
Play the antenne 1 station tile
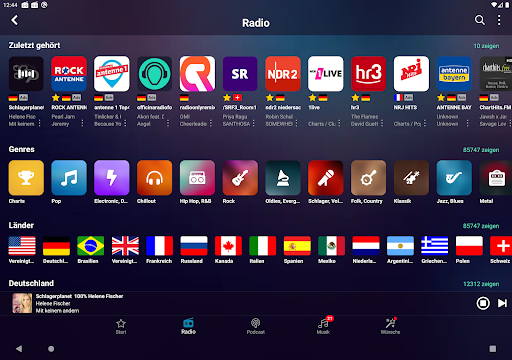[x=112, y=74]
